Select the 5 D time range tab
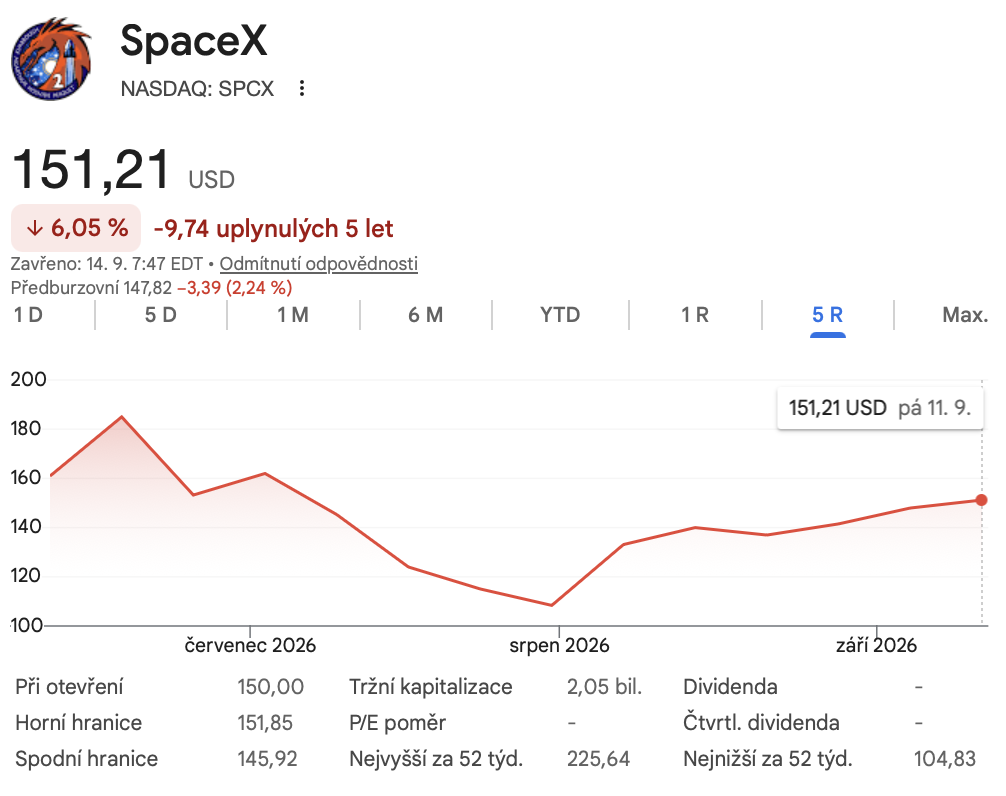Viewport: 1006px width, 796px height. [x=160, y=315]
